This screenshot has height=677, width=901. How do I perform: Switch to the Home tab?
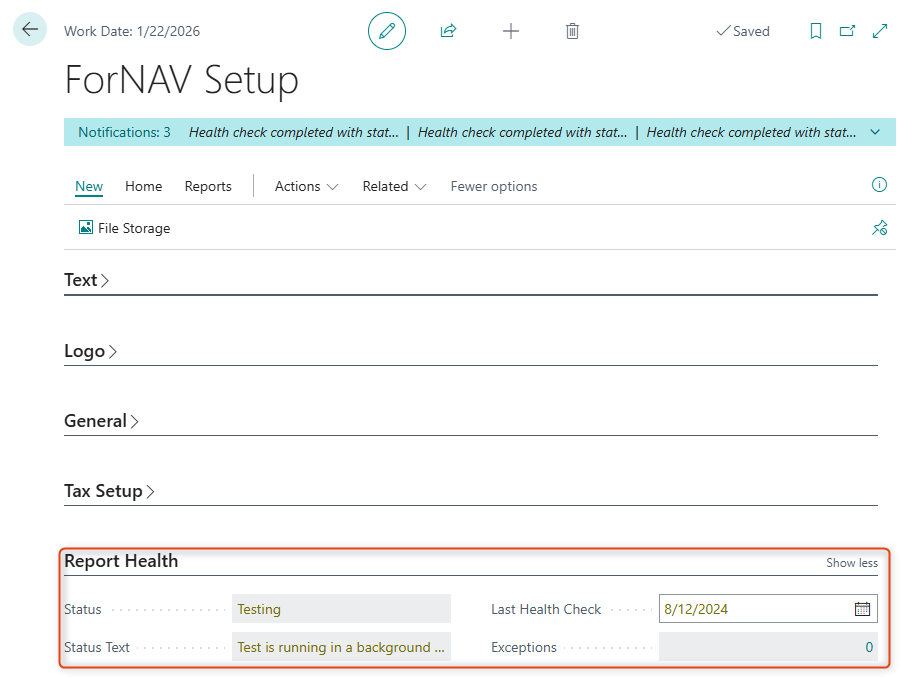(x=144, y=186)
